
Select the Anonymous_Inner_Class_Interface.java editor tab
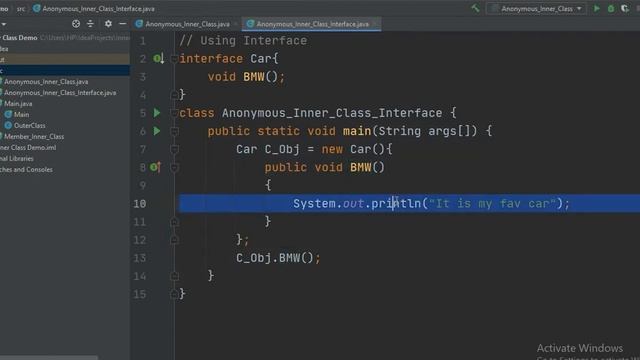(x=312, y=24)
